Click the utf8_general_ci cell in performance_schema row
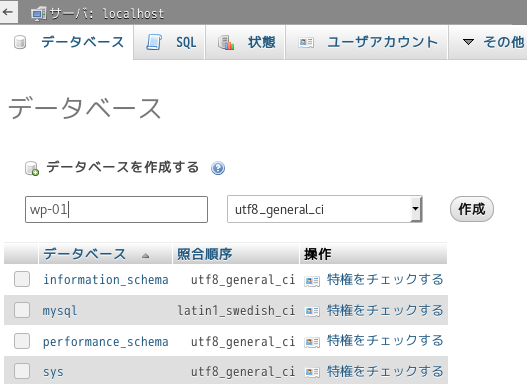This screenshot has height=384, width=527. point(243,342)
